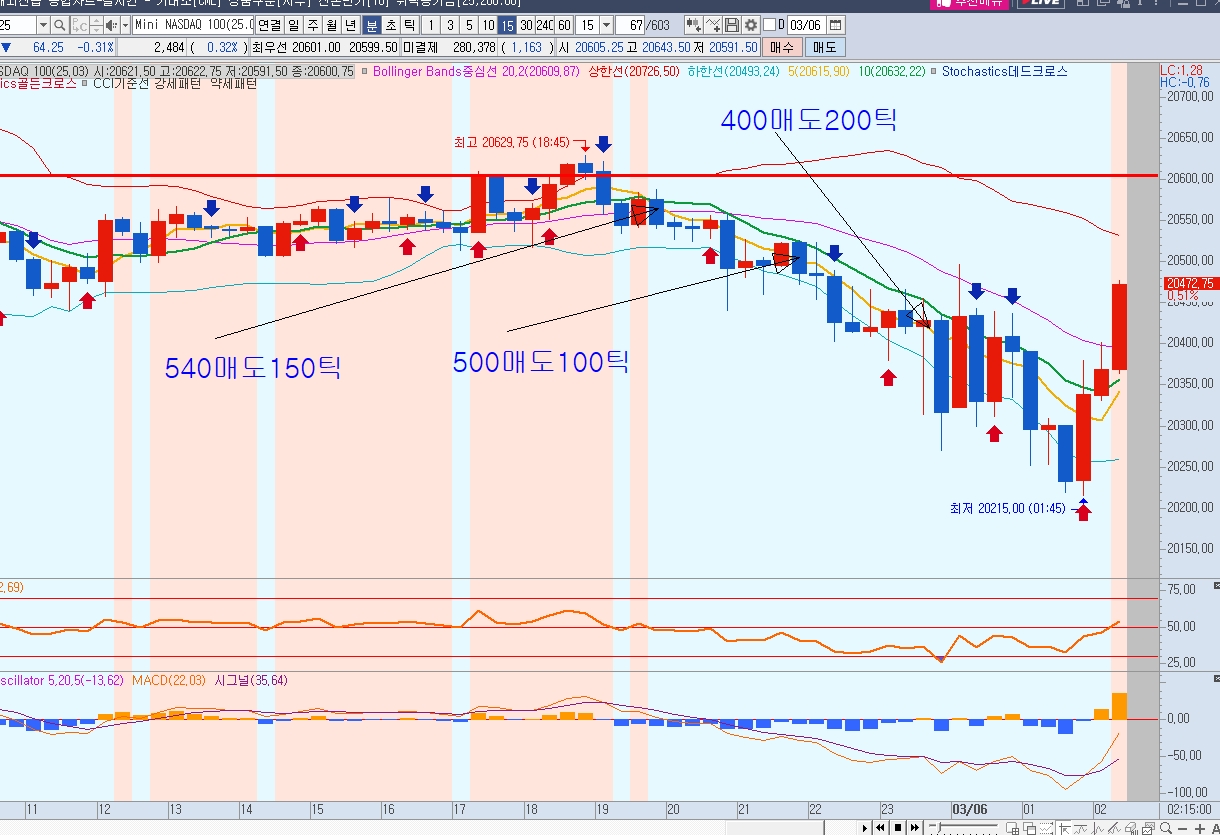Open the calendar date picker icon
The height and width of the screenshot is (835, 1220).
[x=836, y=25]
